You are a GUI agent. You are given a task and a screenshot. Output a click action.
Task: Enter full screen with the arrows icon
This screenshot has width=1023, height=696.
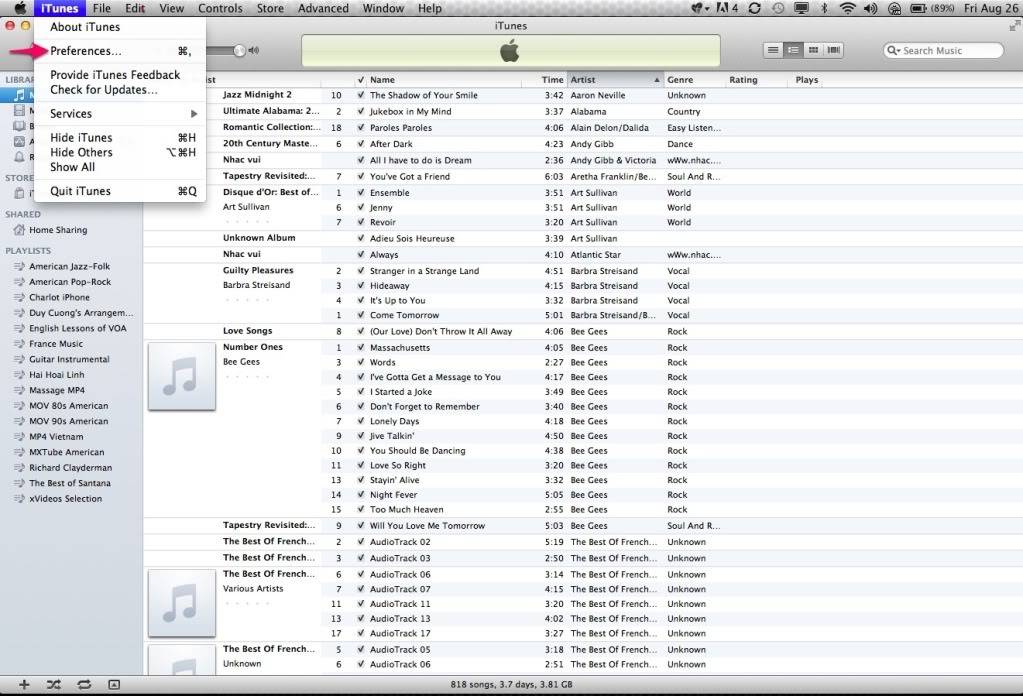tap(1015, 25)
